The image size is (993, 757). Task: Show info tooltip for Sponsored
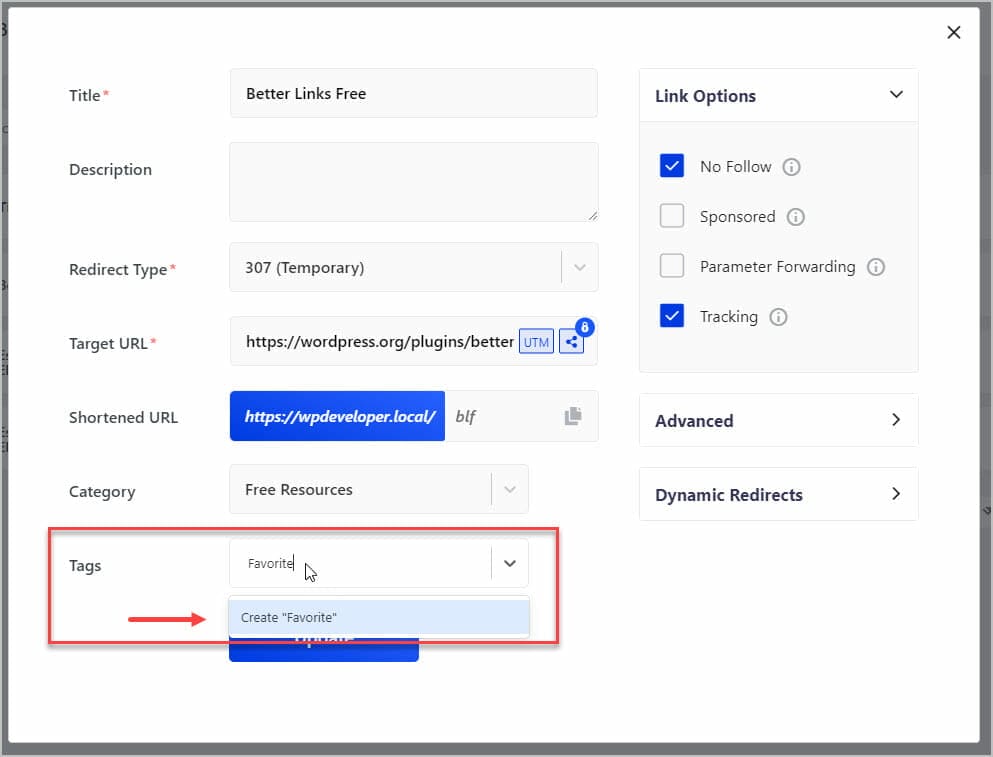(795, 217)
